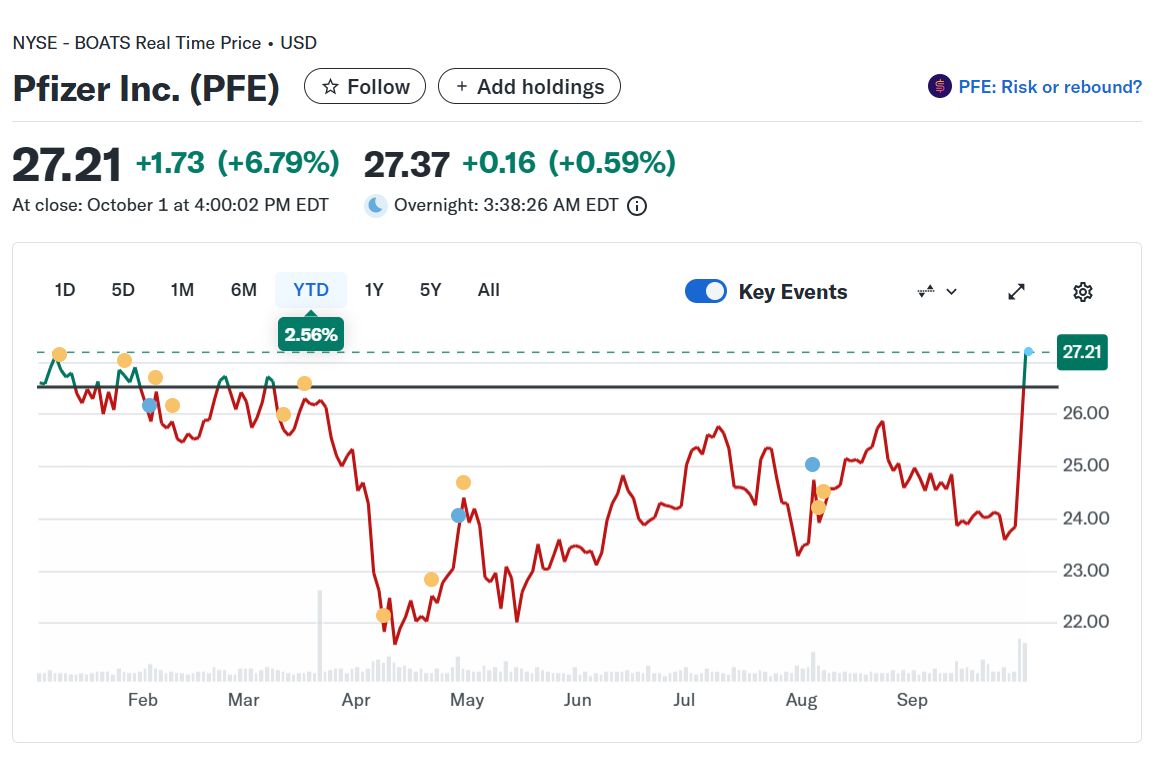1153x757 pixels.
Task: Click the tall volume bar in late March
Action: (320, 635)
